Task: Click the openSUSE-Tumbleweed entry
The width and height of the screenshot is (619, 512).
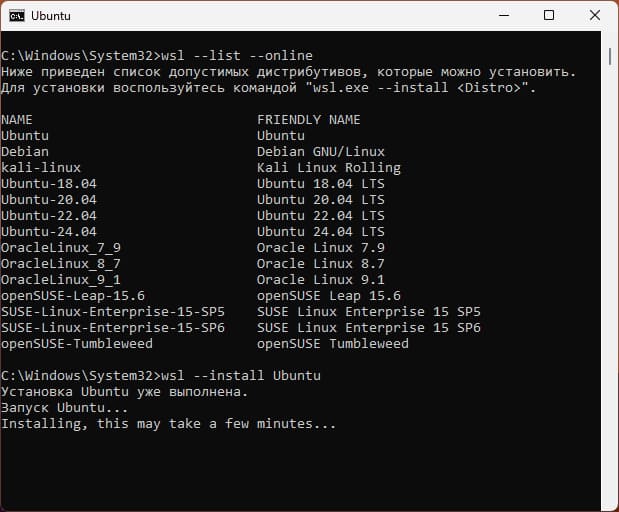Action: [77, 343]
